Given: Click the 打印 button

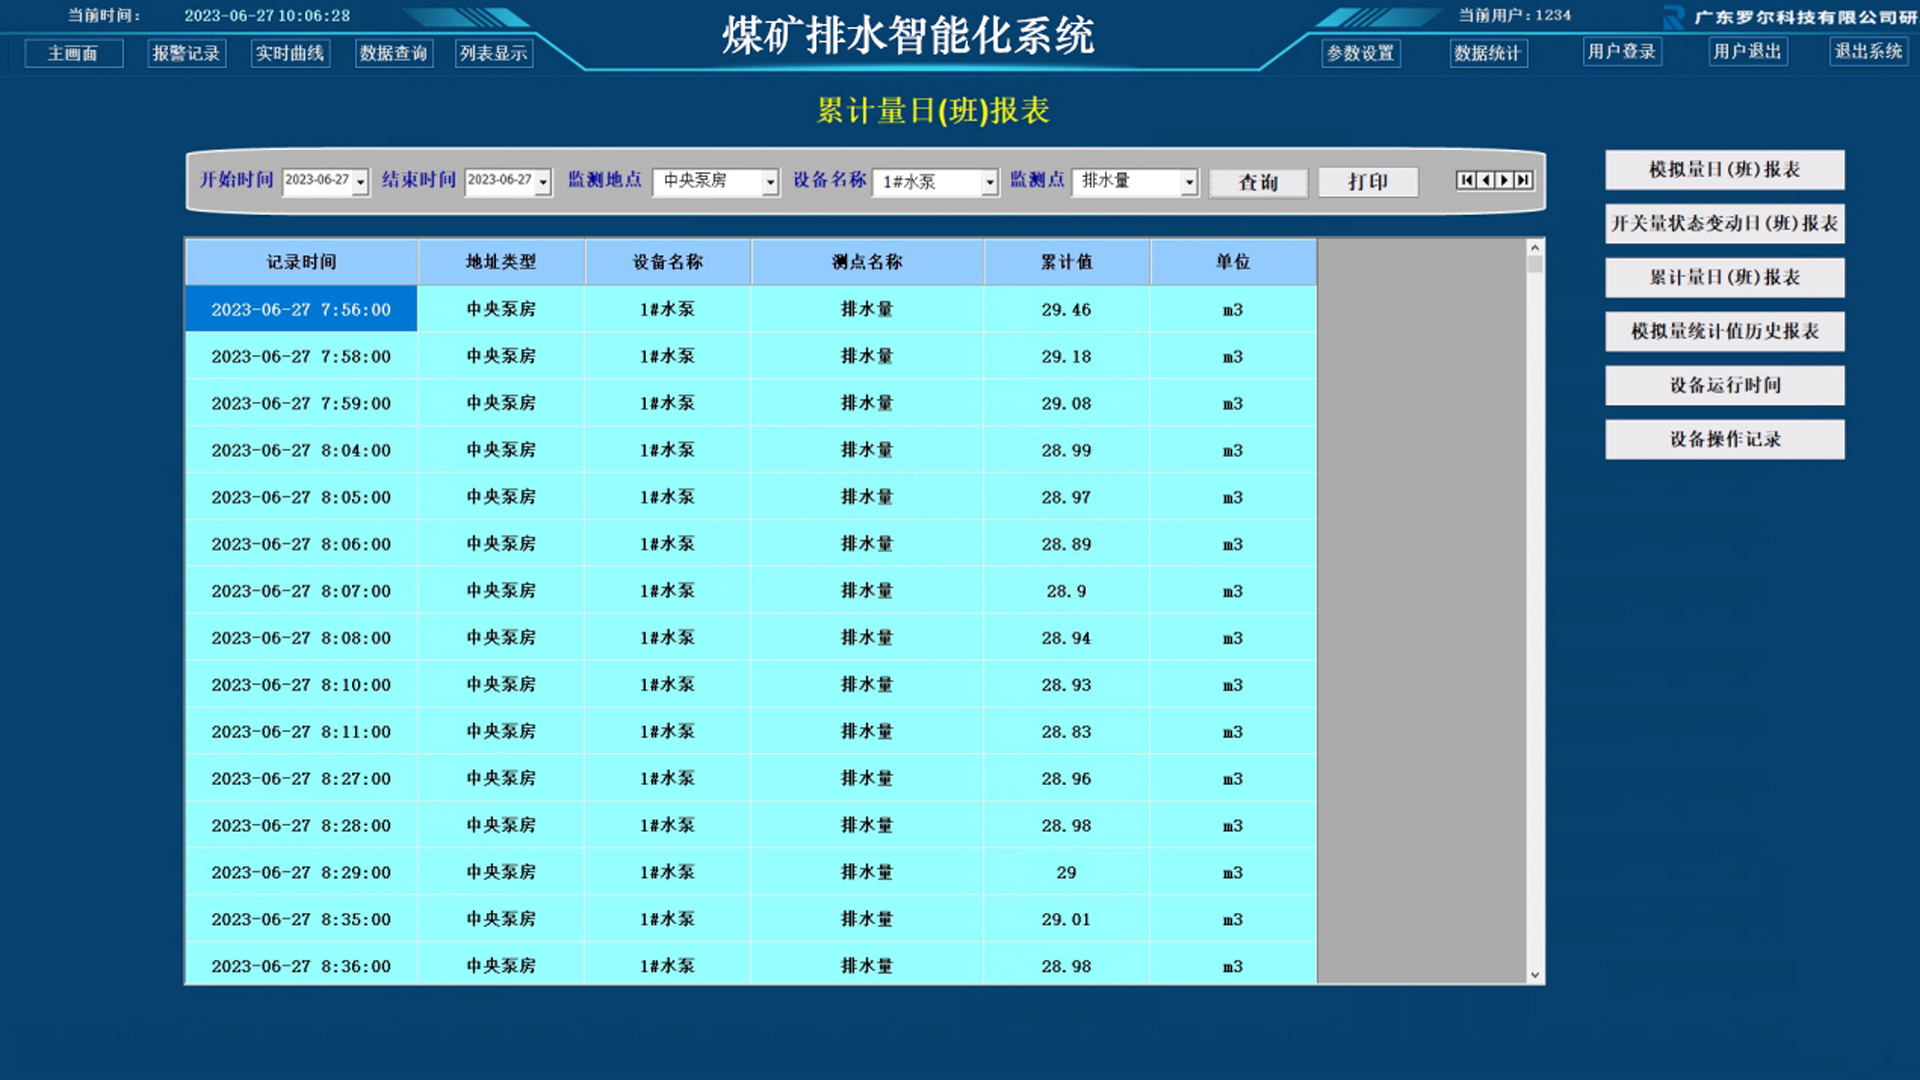Looking at the screenshot, I should [x=1367, y=182].
